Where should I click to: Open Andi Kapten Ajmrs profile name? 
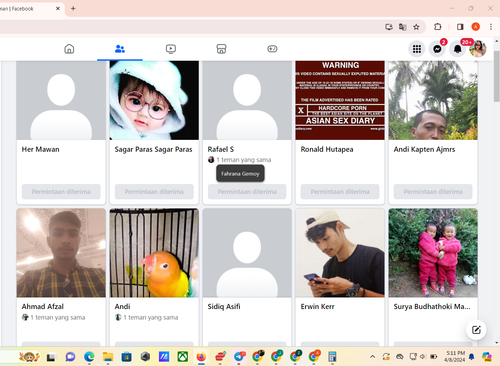(x=424, y=149)
